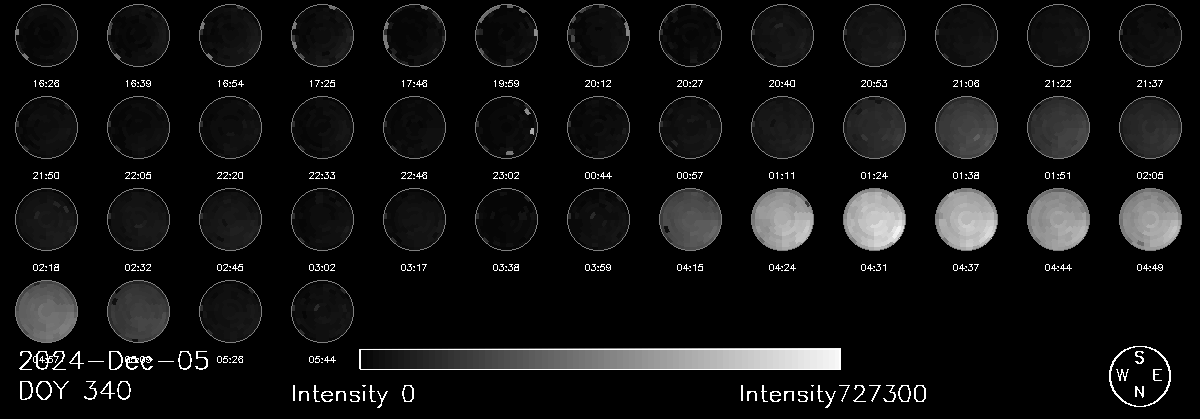The width and height of the screenshot is (1200, 419).
Task: Click the 2024-Dec-05 date text
Action: tap(114, 361)
